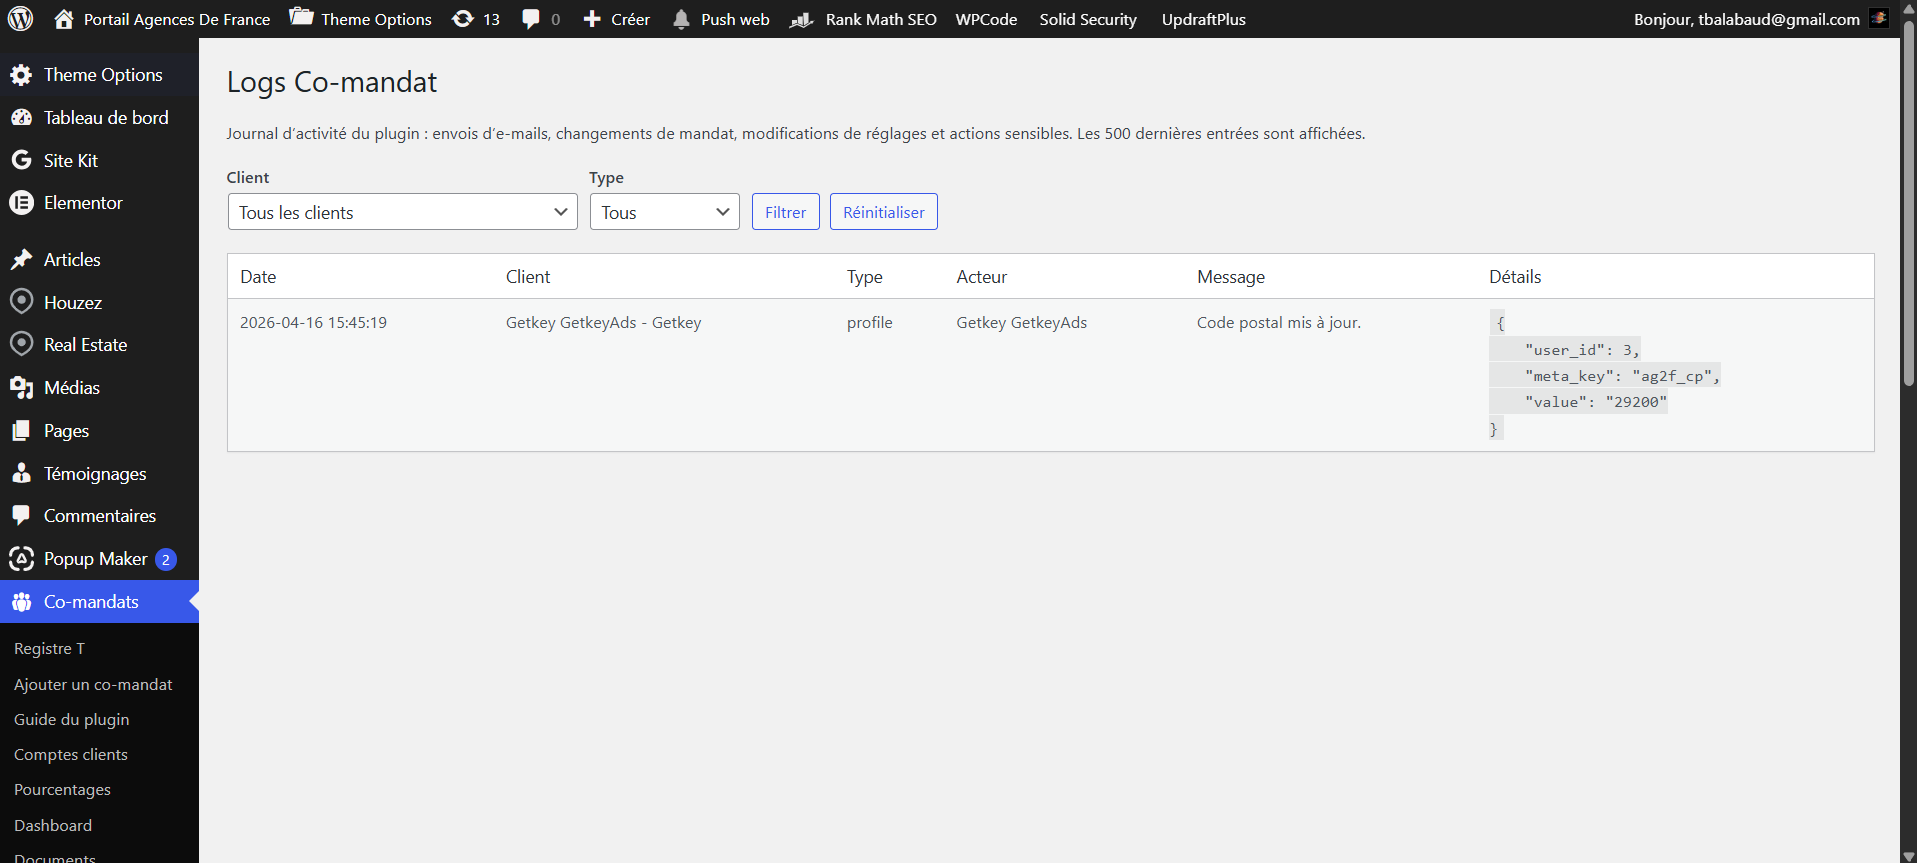Open the updates icon showing 13
Screen dimensions: 1917x863
point(463,19)
